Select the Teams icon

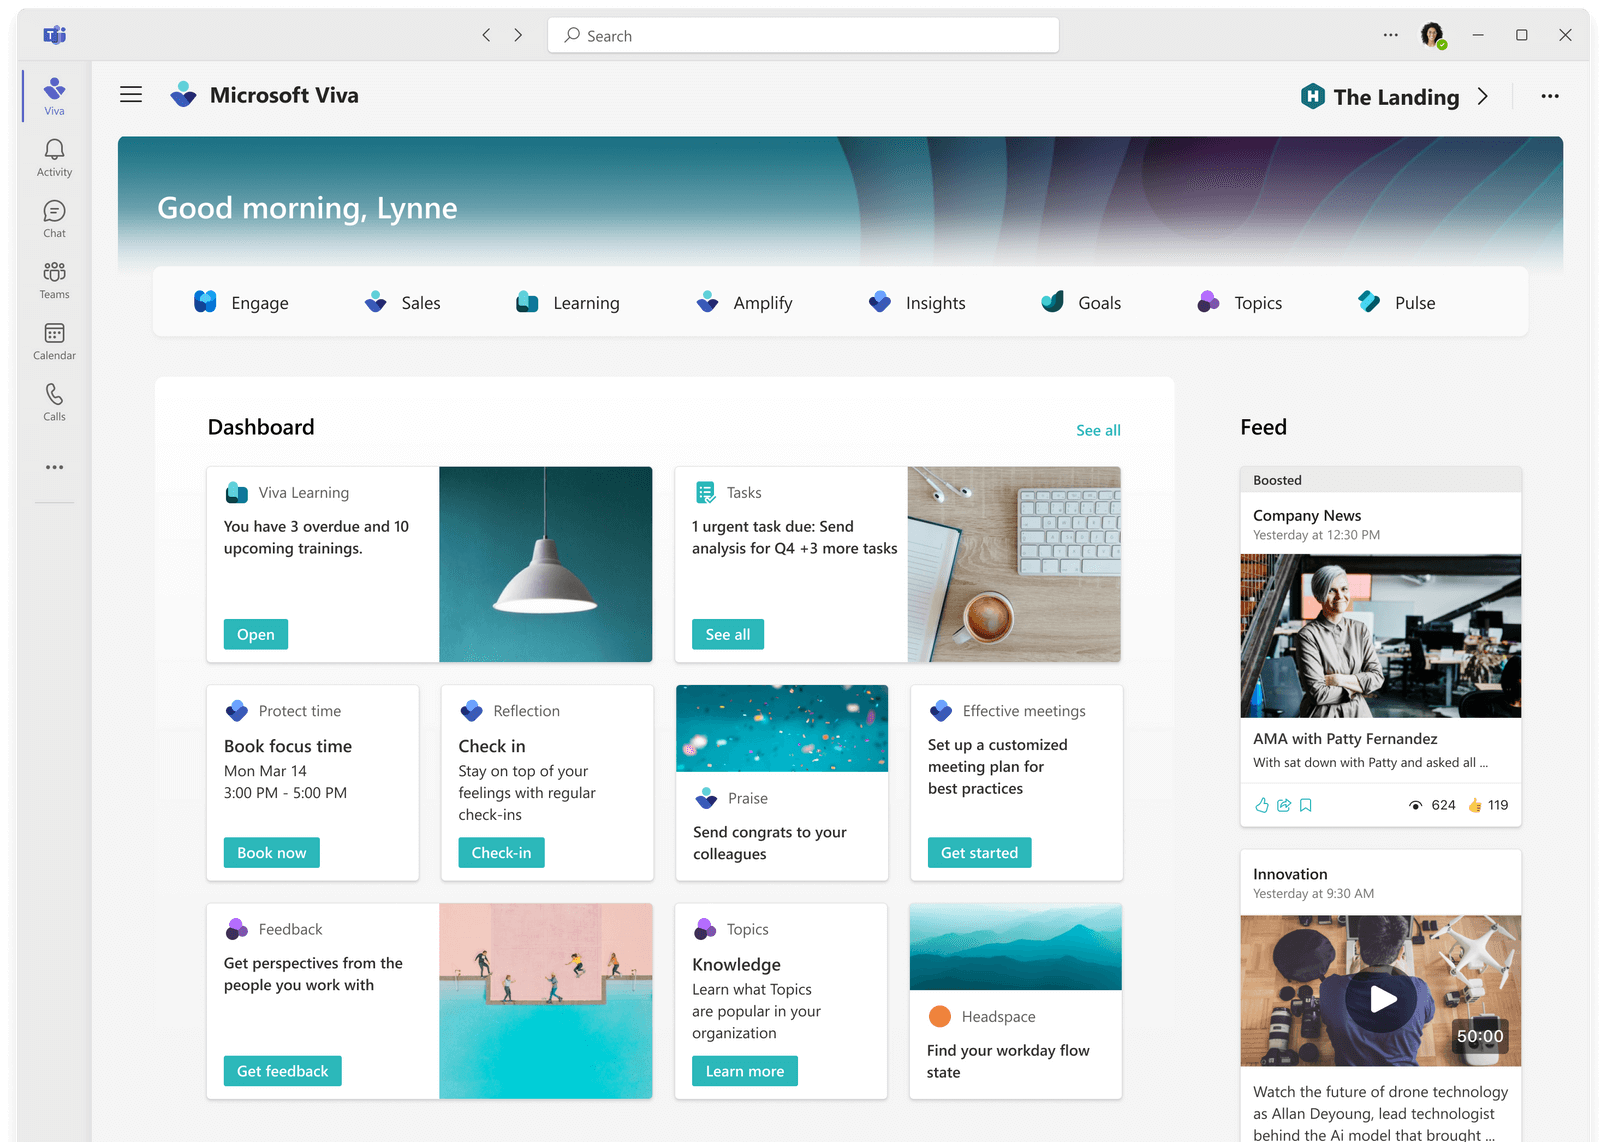pos(53,278)
